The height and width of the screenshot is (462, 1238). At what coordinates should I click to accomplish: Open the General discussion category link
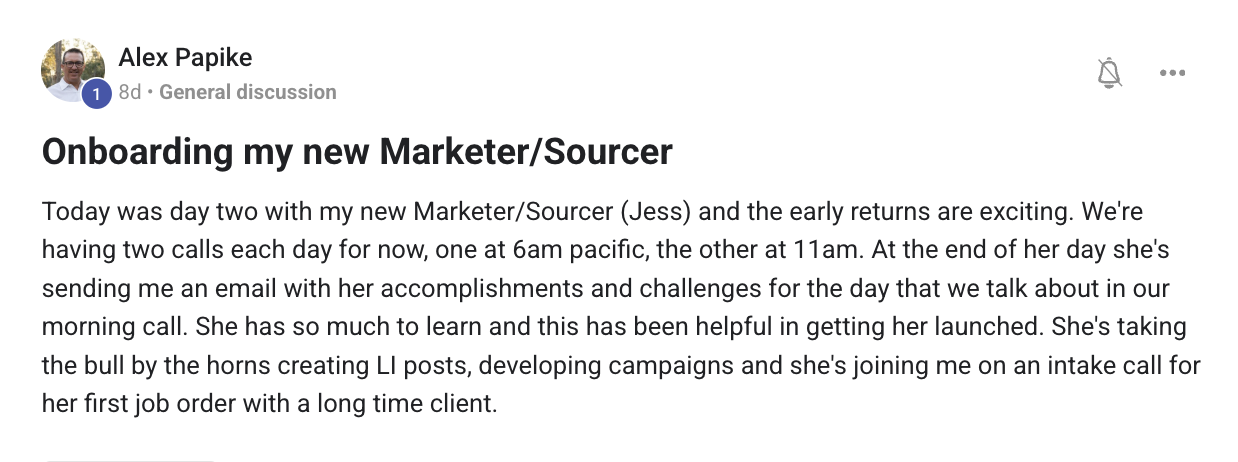point(248,93)
